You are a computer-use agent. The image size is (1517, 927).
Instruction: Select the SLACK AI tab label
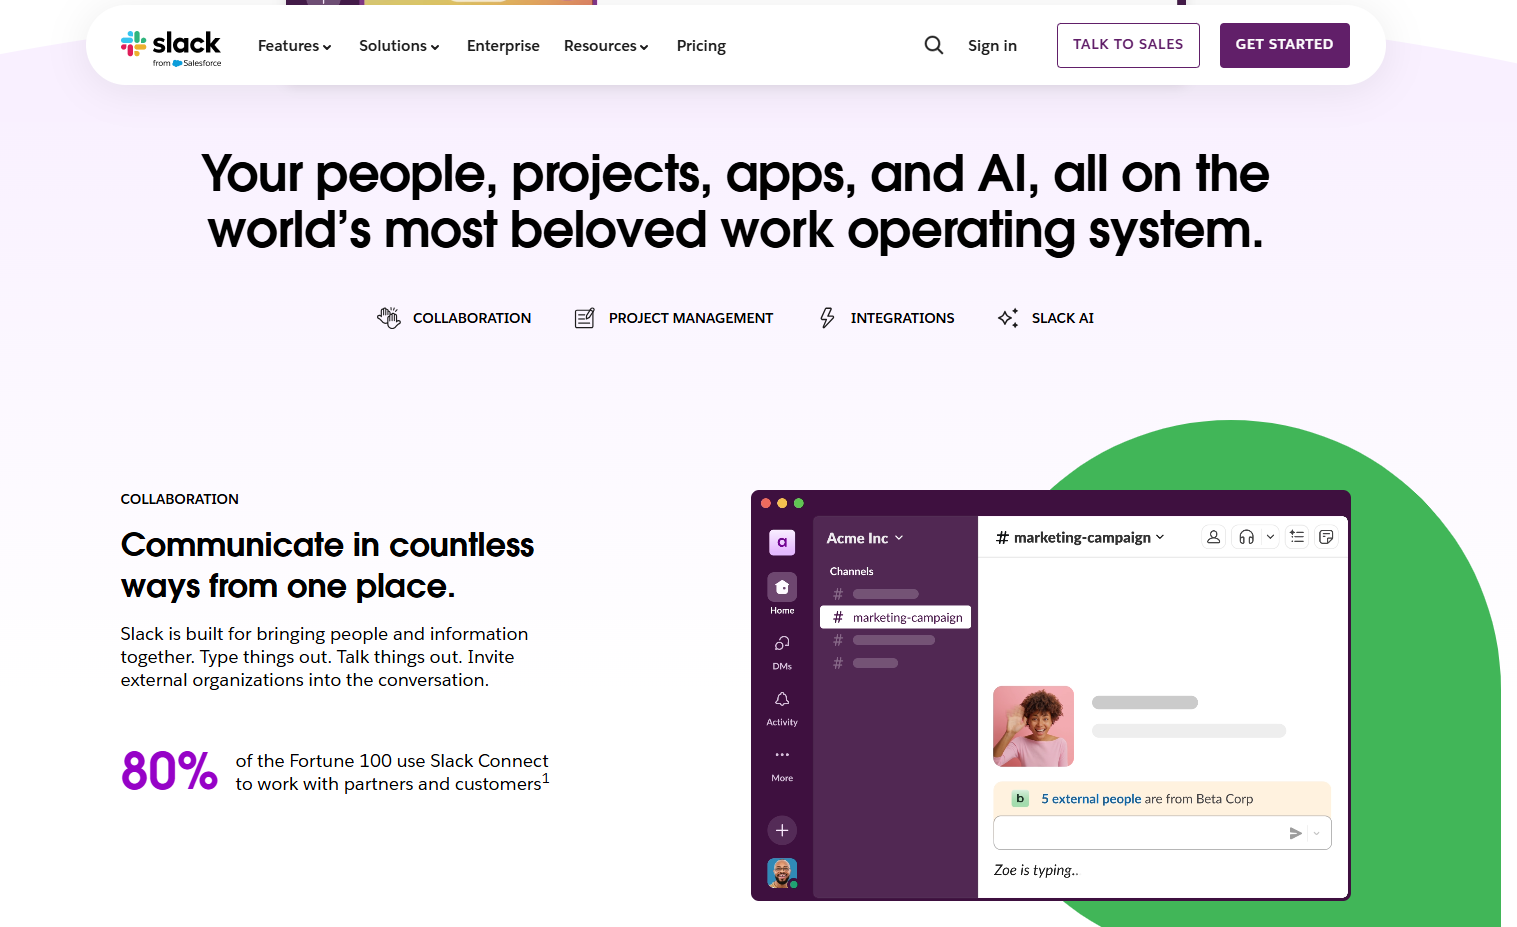[x=1063, y=318]
